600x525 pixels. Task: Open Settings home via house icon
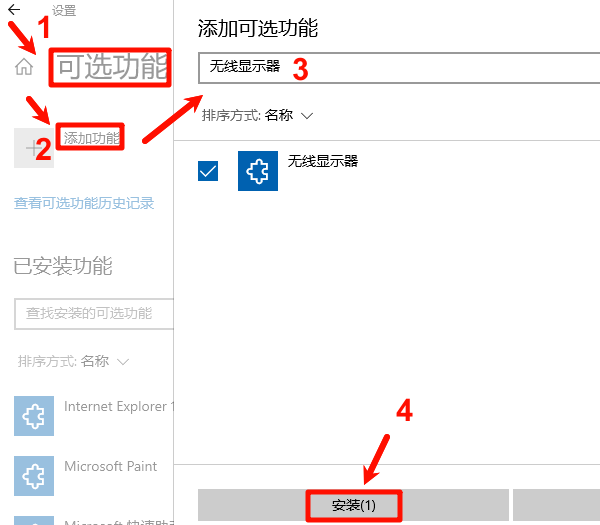[x=24, y=67]
